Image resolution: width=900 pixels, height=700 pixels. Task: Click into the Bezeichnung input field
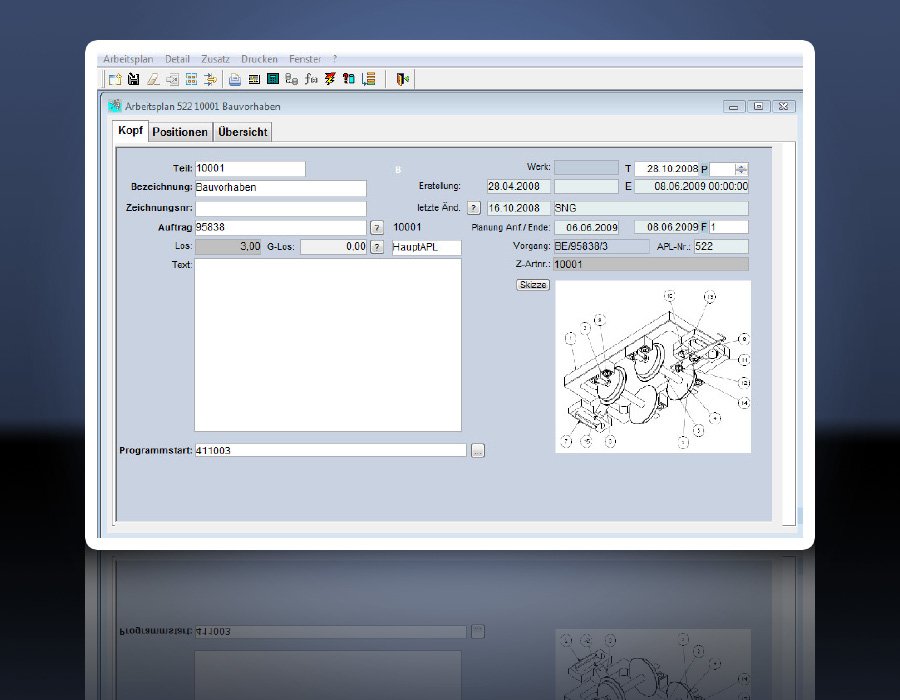280,188
